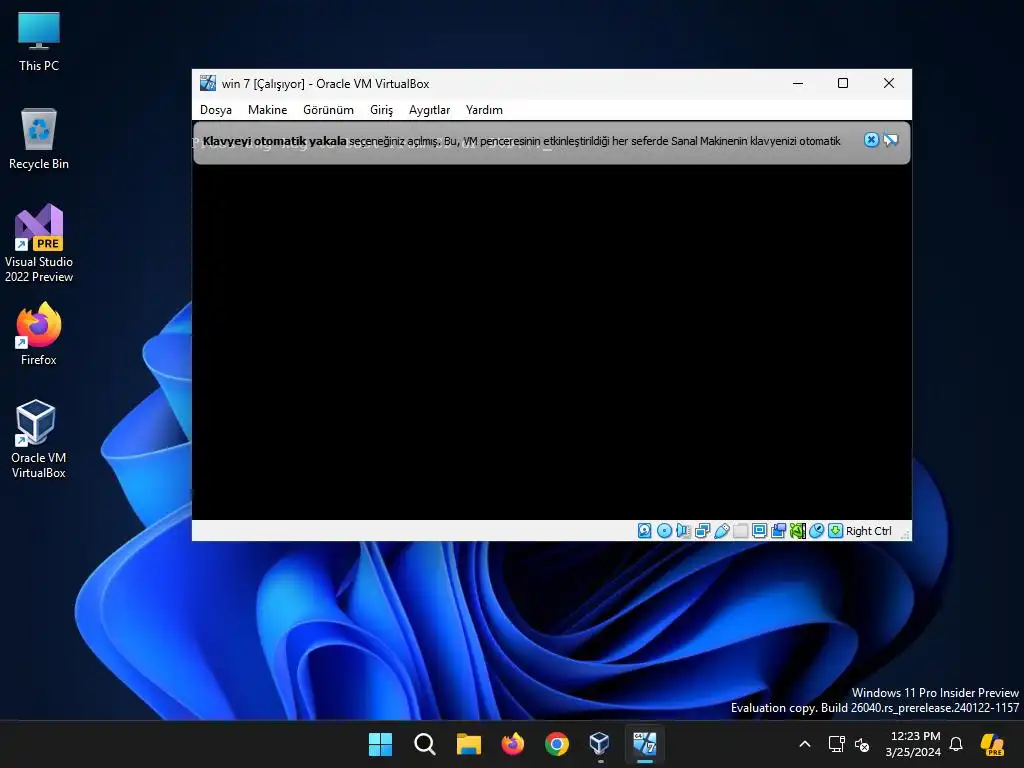The image size is (1024, 768).
Task: Open the display settings indicator
Action: [x=760, y=531]
